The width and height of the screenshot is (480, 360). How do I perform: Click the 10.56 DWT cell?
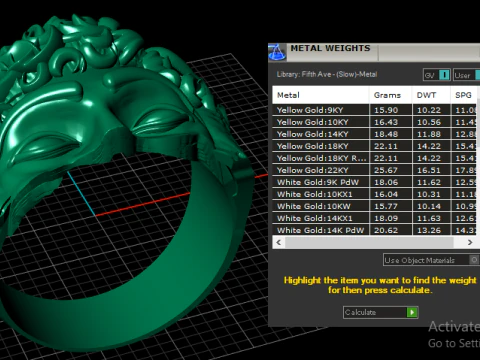tap(432, 122)
